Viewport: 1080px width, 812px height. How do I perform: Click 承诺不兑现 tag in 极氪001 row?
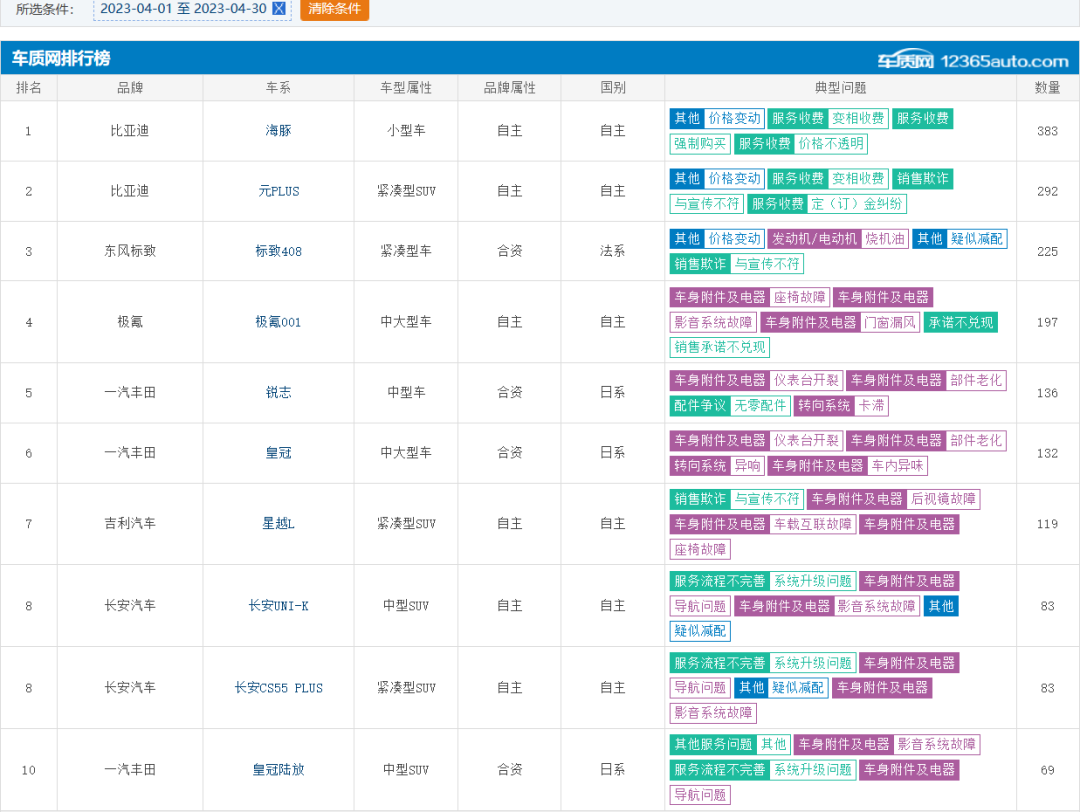point(961,322)
